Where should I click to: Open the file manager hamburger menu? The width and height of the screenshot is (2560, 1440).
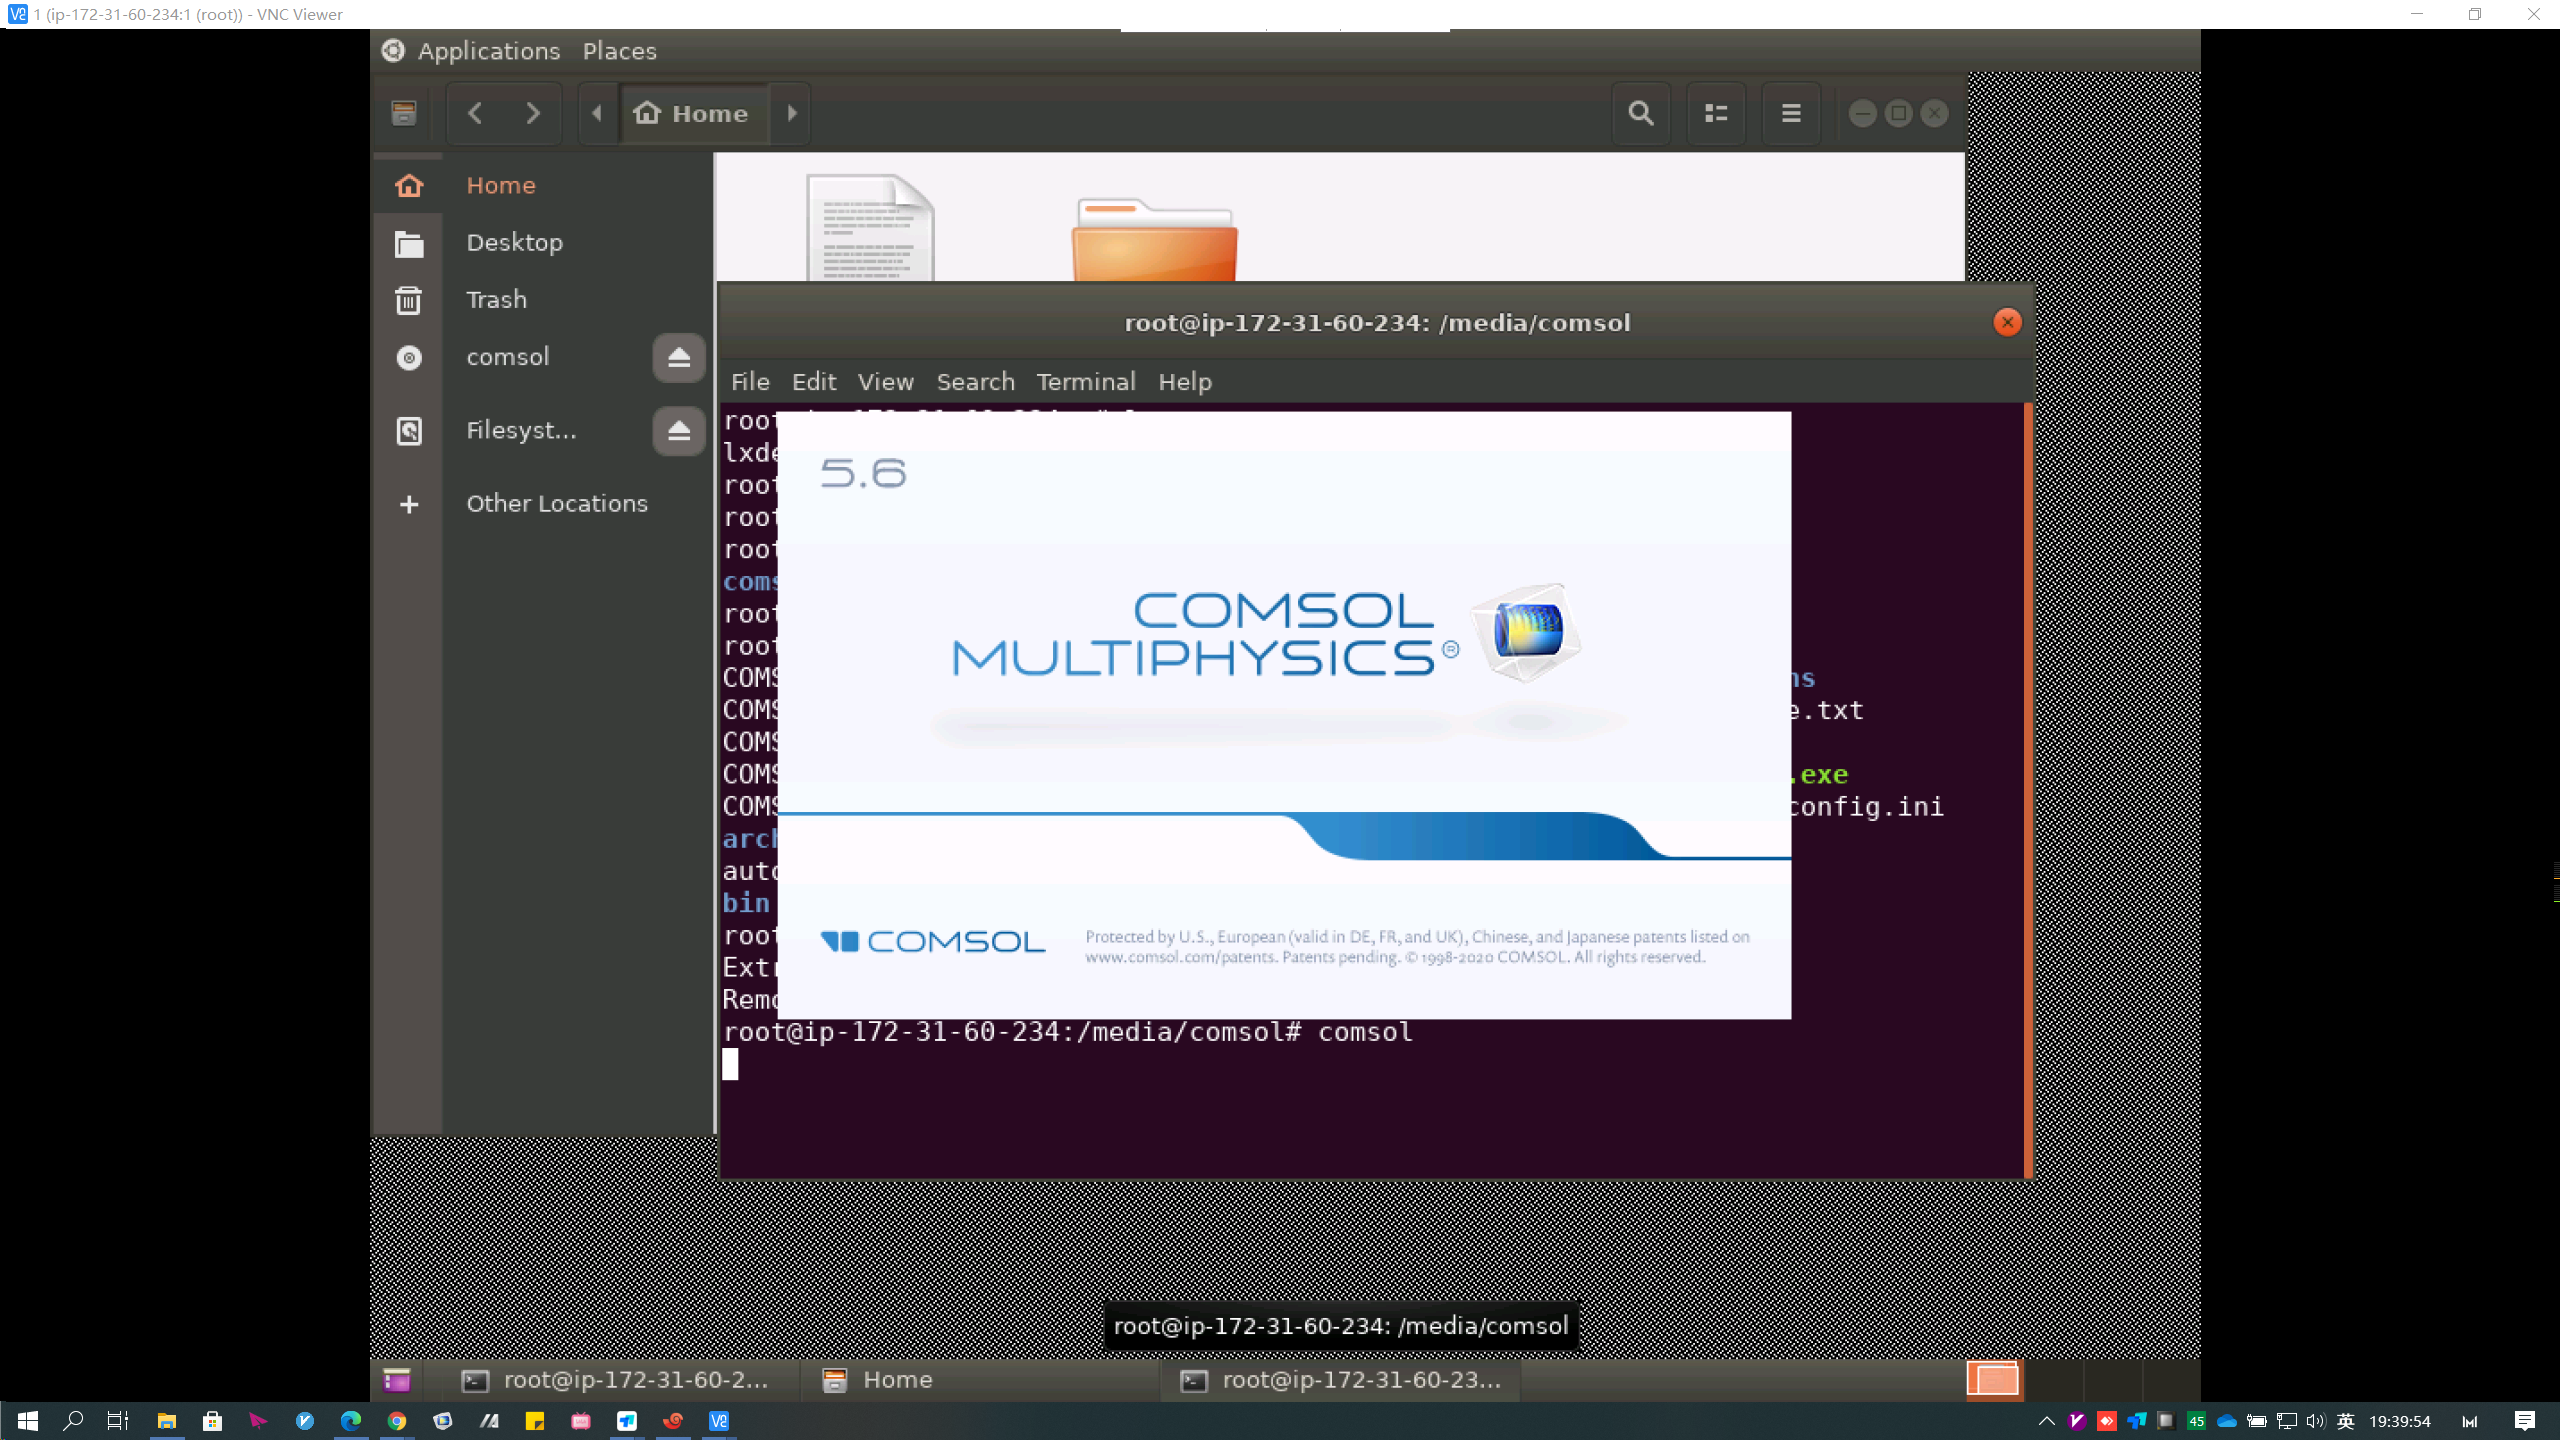pos(1791,113)
